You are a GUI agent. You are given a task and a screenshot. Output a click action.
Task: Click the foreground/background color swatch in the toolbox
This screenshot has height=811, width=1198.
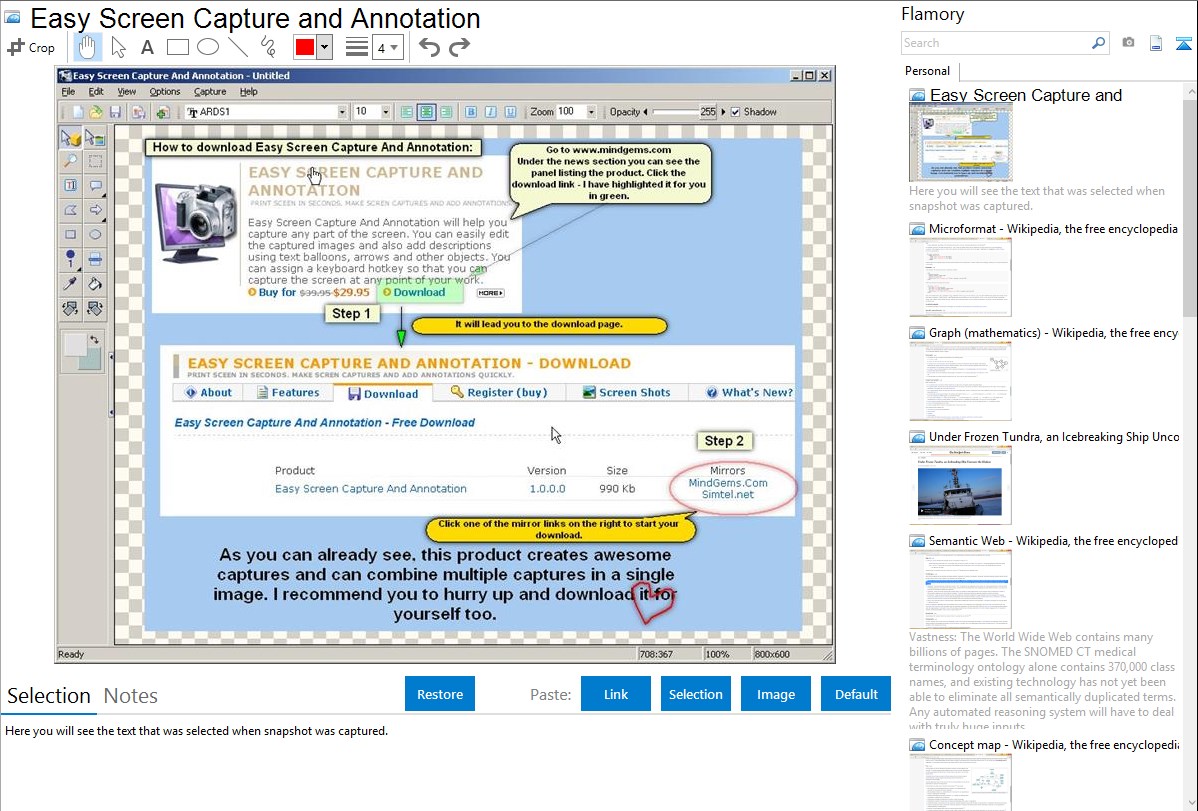81,351
